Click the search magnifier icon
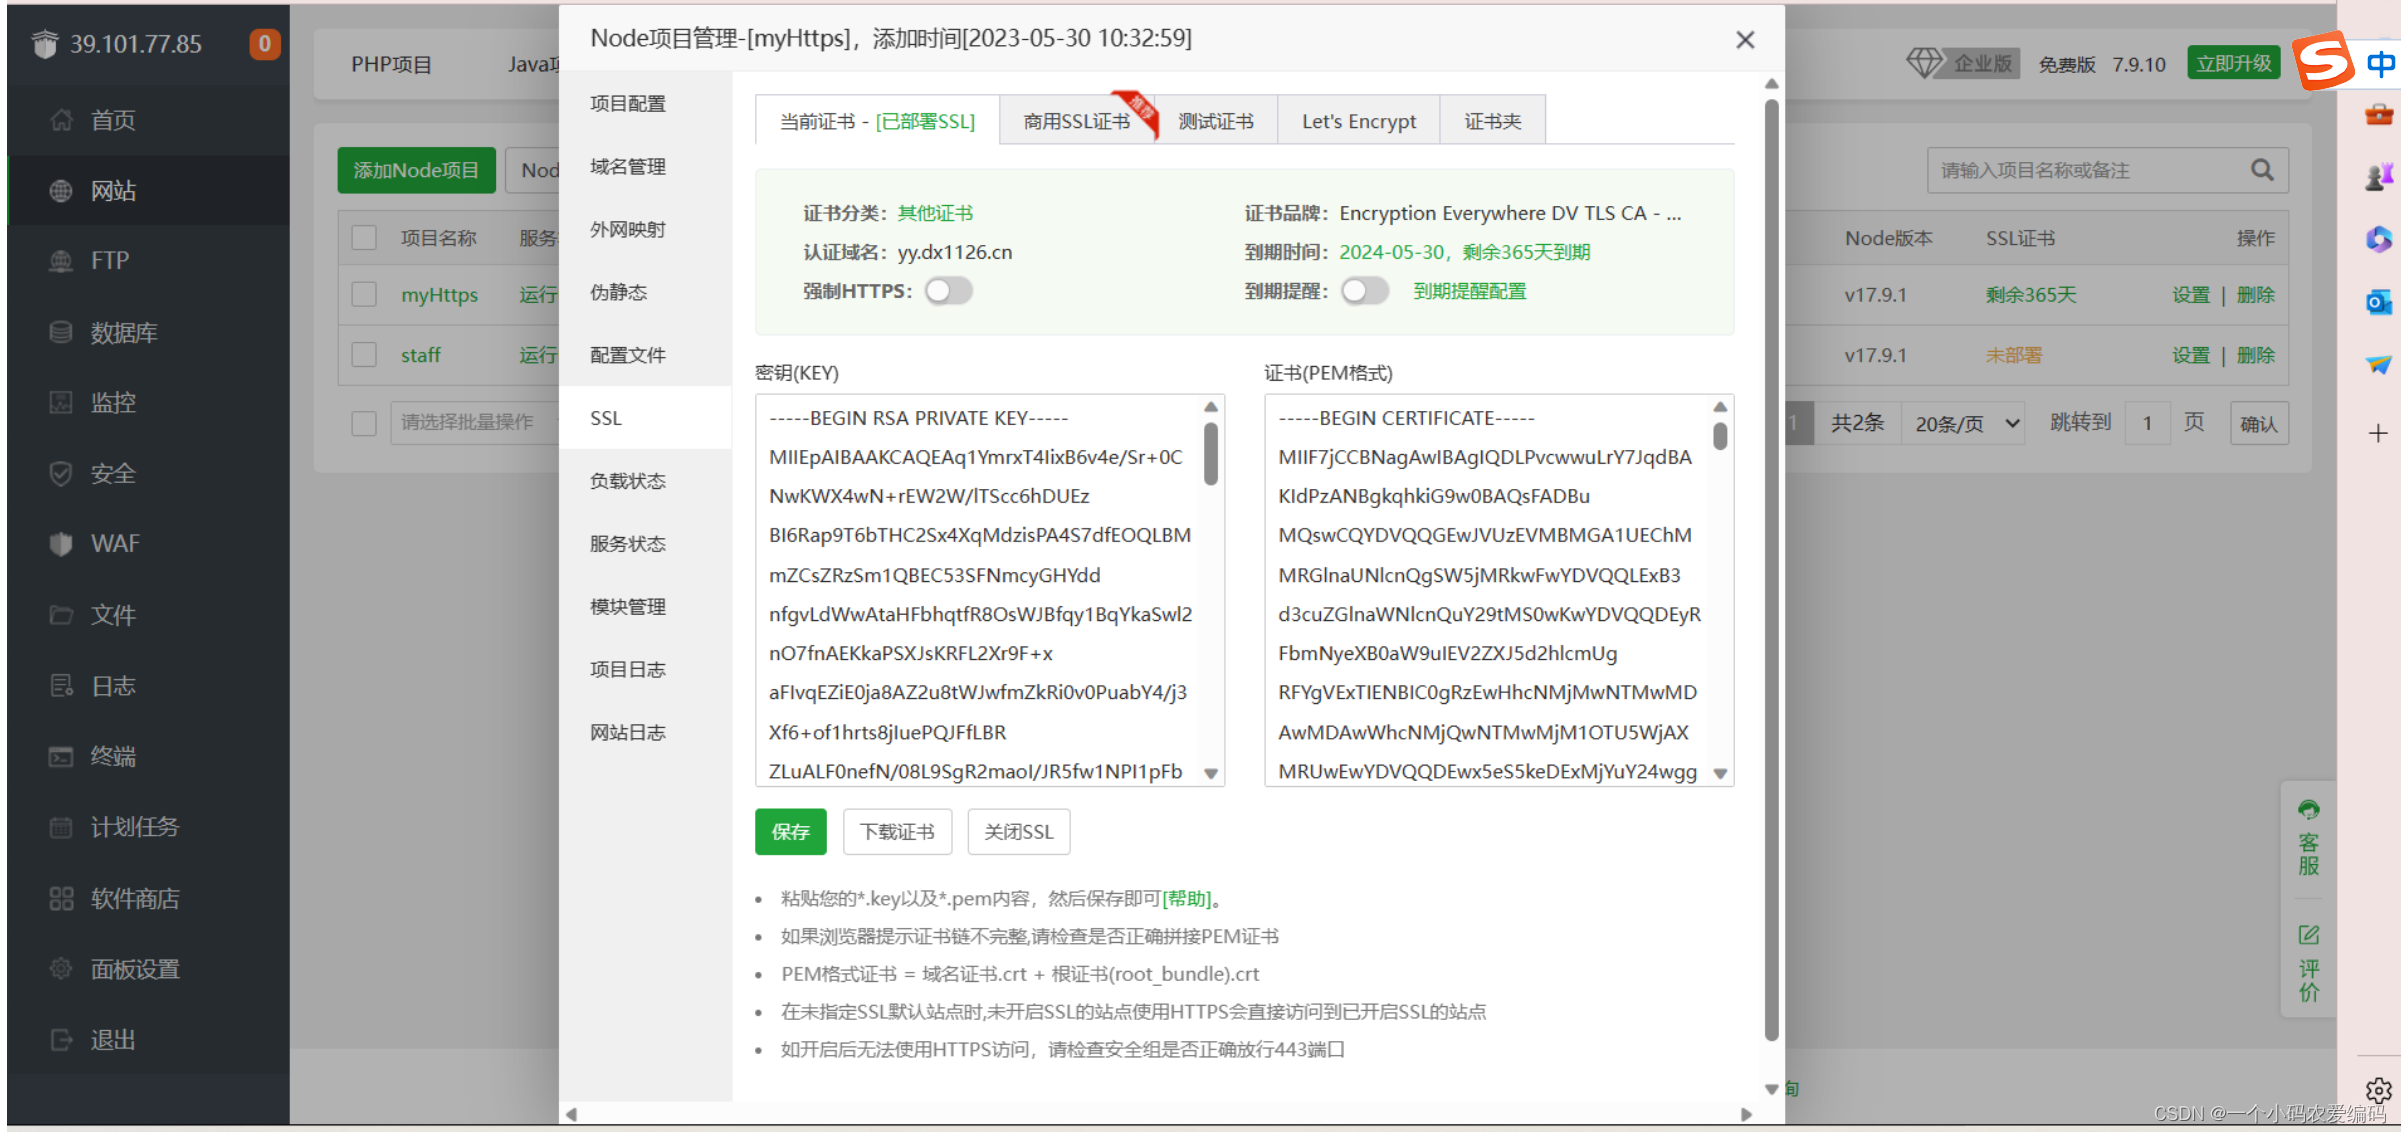The width and height of the screenshot is (2401, 1133). [2262, 170]
